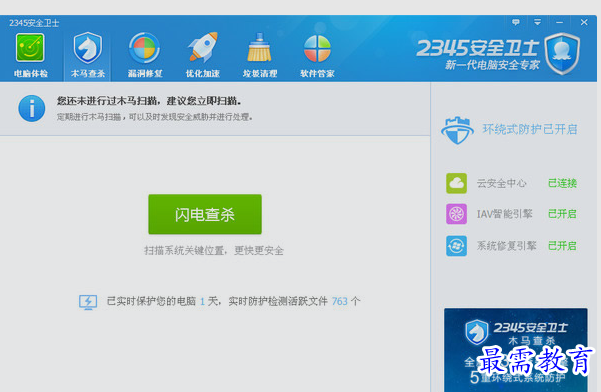Click the 2345安全卫士 shield logo
The image size is (601, 392).
pyautogui.click(x=562, y=54)
